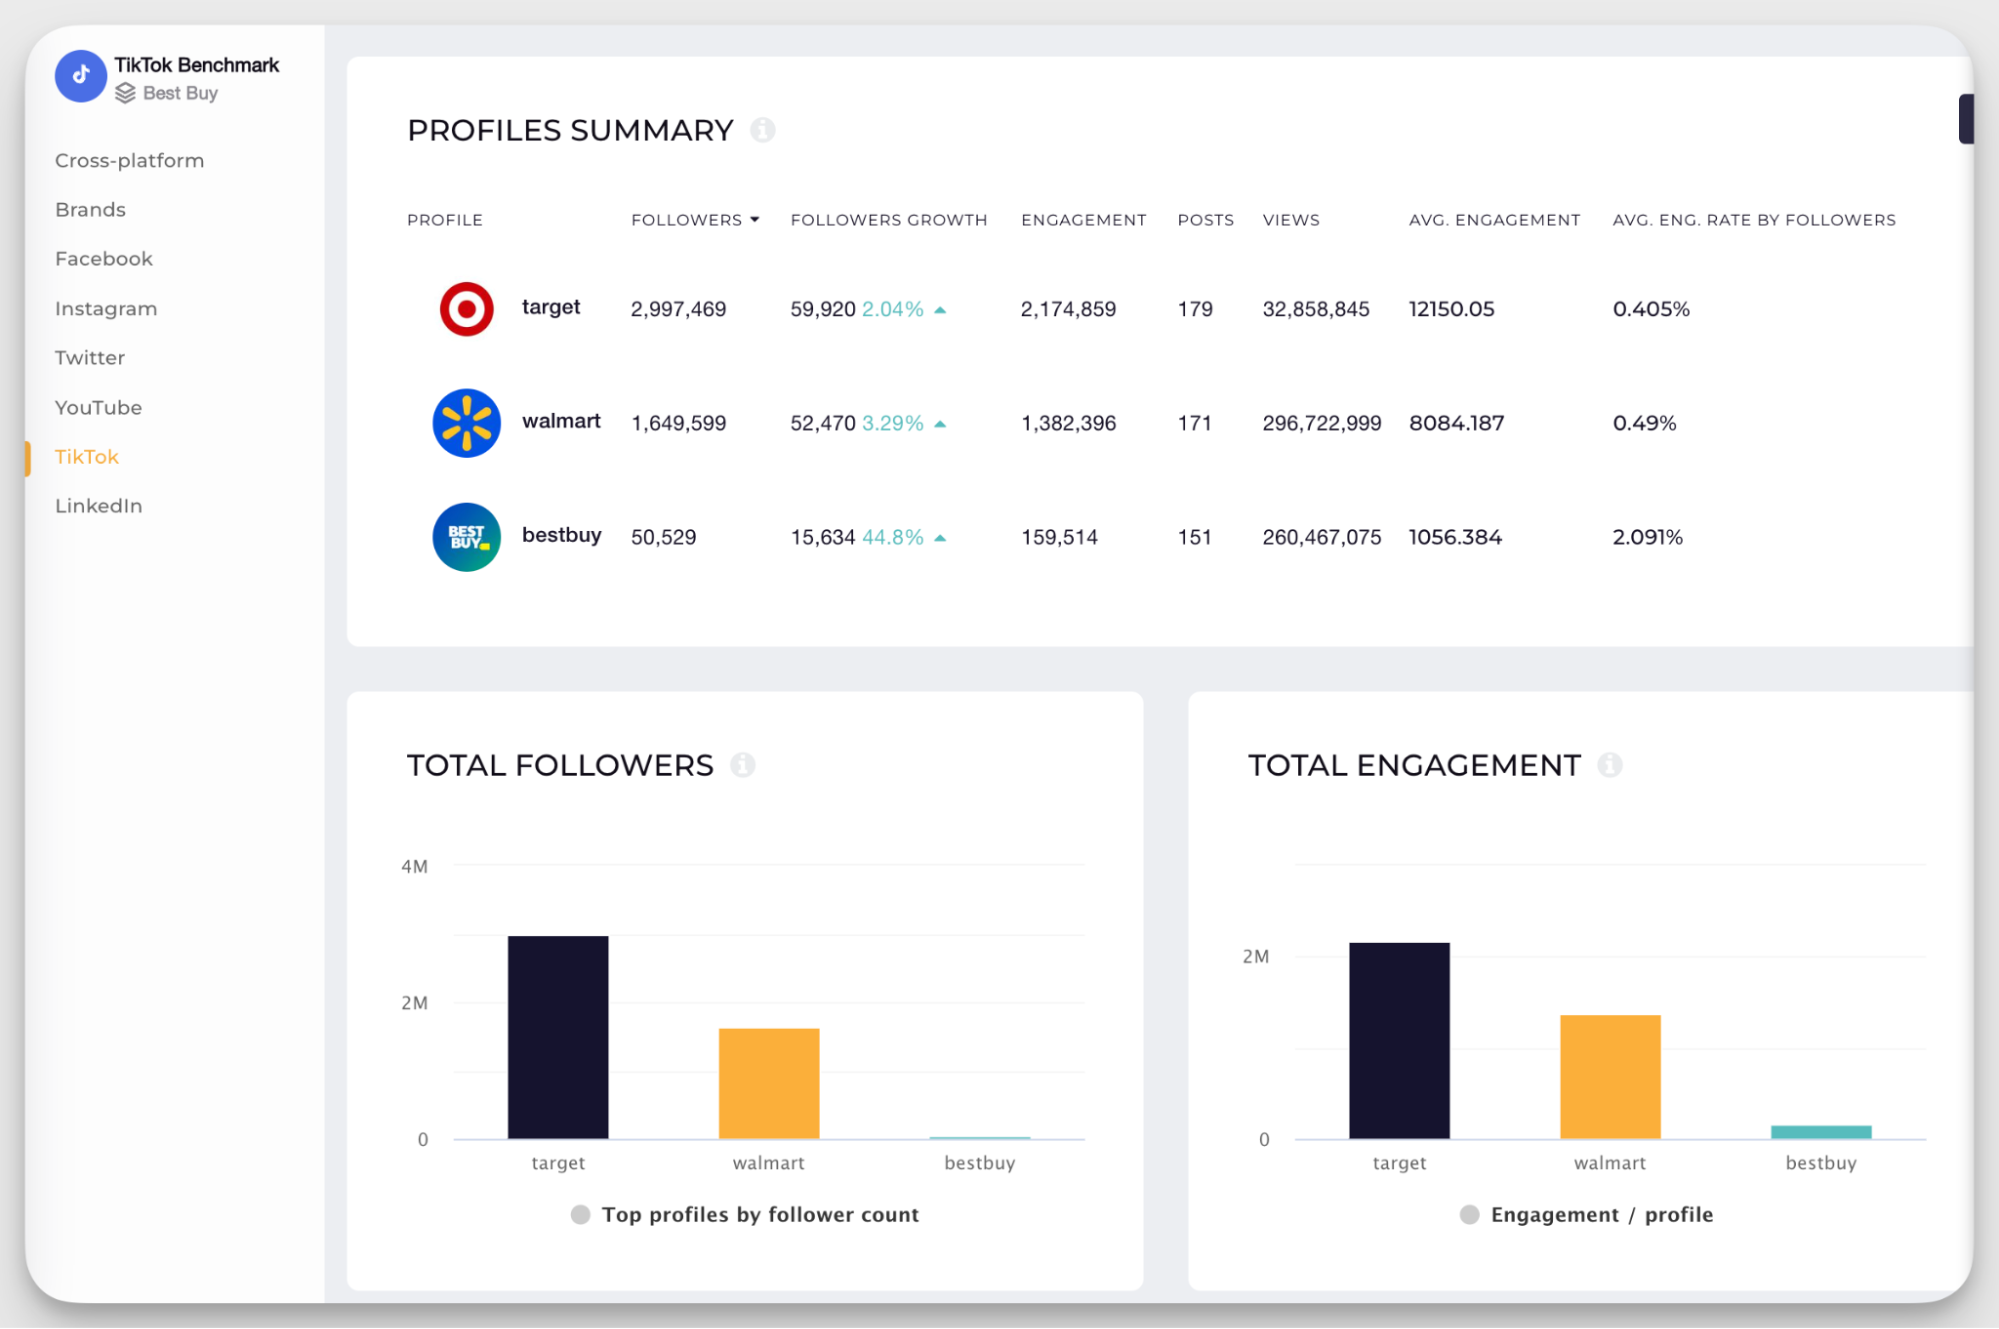Click the TikTok Benchmark title
The height and width of the screenshot is (1329, 1999).
(197, 65)
